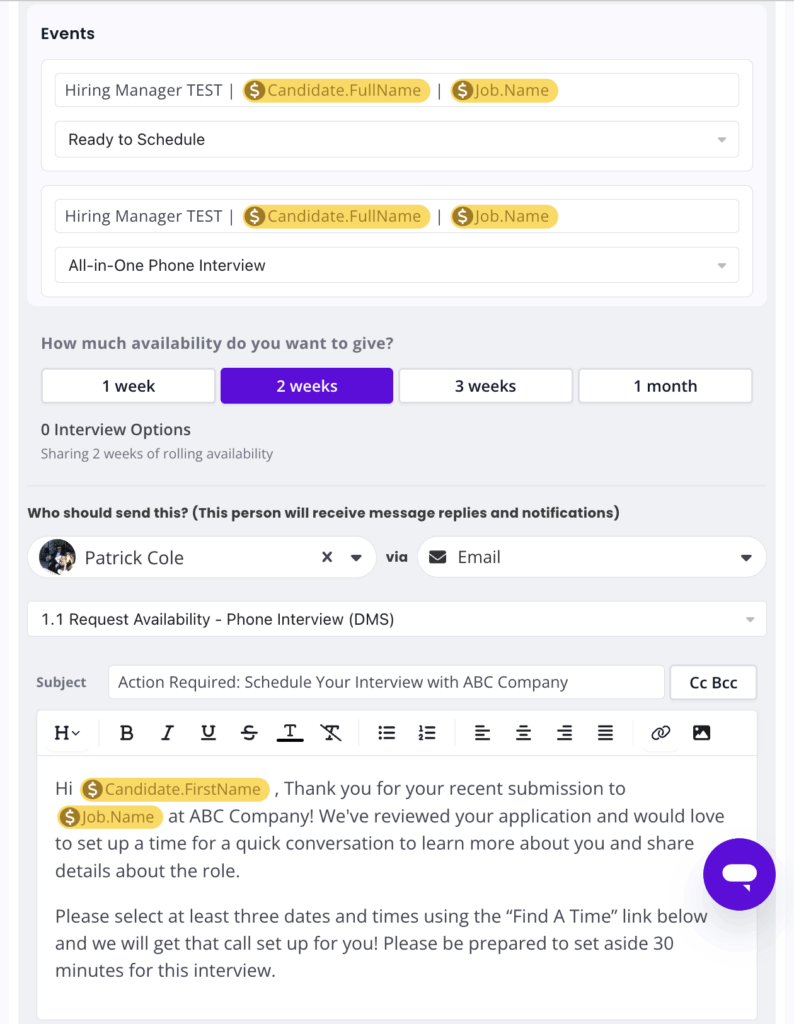The width and height of the screenshot is (794, 1024).
Task: Insert an image into the email body
Action: coord(701,733)
